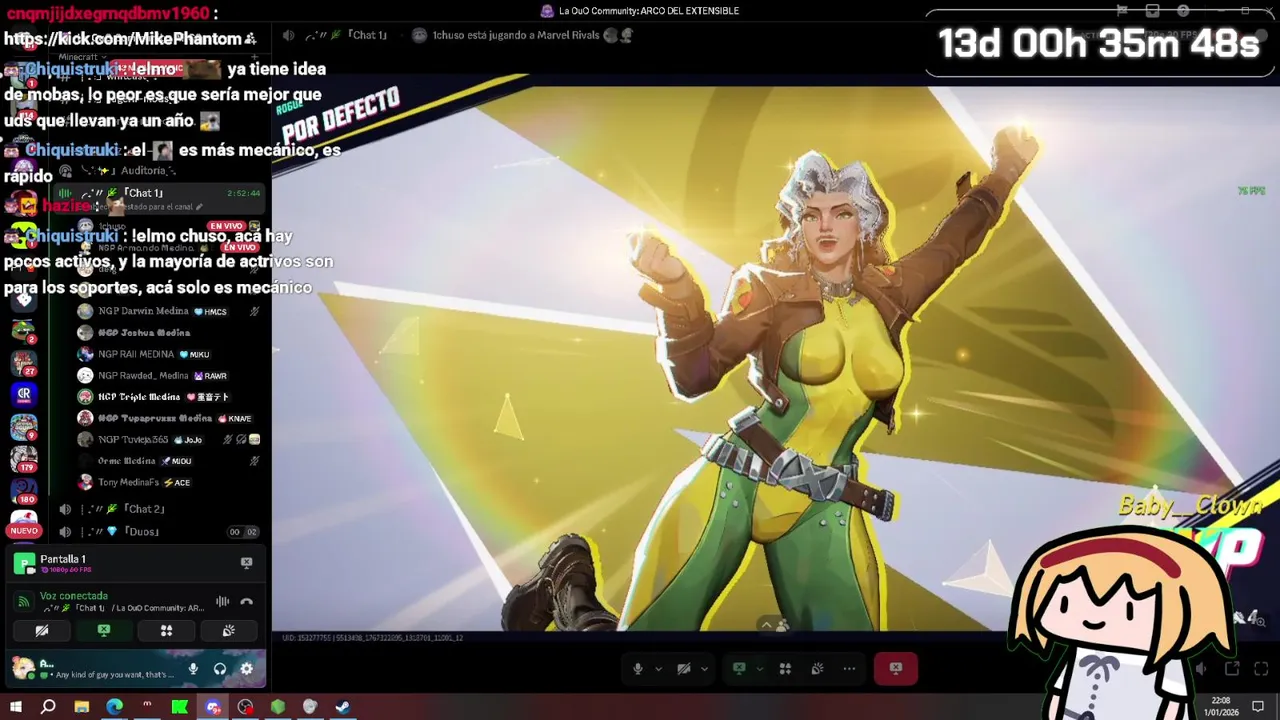The width and height of the screenshot is (1280, 720).
Task: Click user NGP Tuvieja365
Action: (x=168, y=440)
